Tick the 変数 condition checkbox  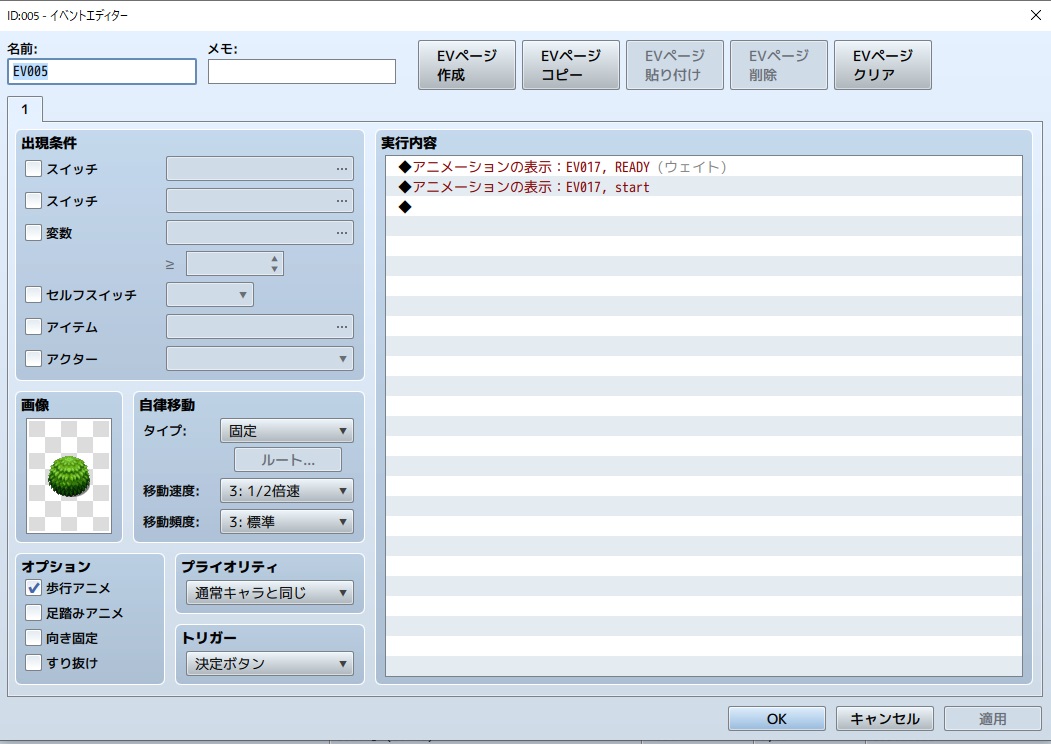click(x=34, y=232)
